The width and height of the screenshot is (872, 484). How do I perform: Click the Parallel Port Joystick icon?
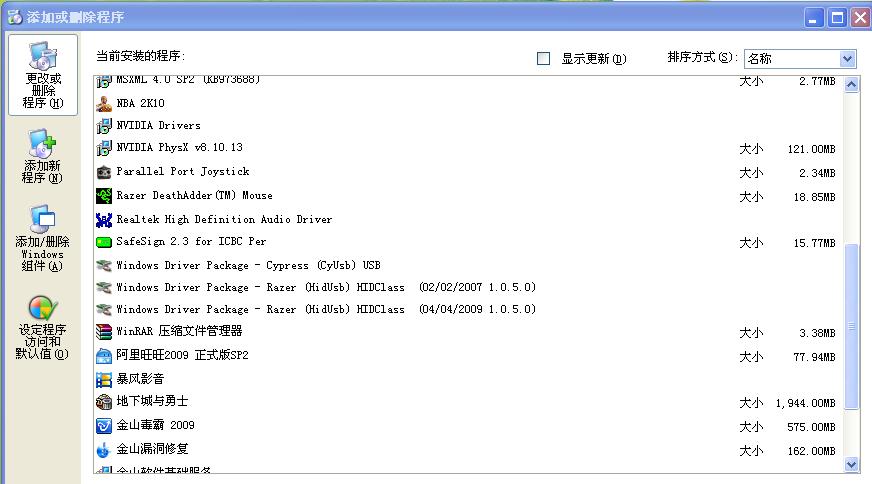(x=103, y=172)
